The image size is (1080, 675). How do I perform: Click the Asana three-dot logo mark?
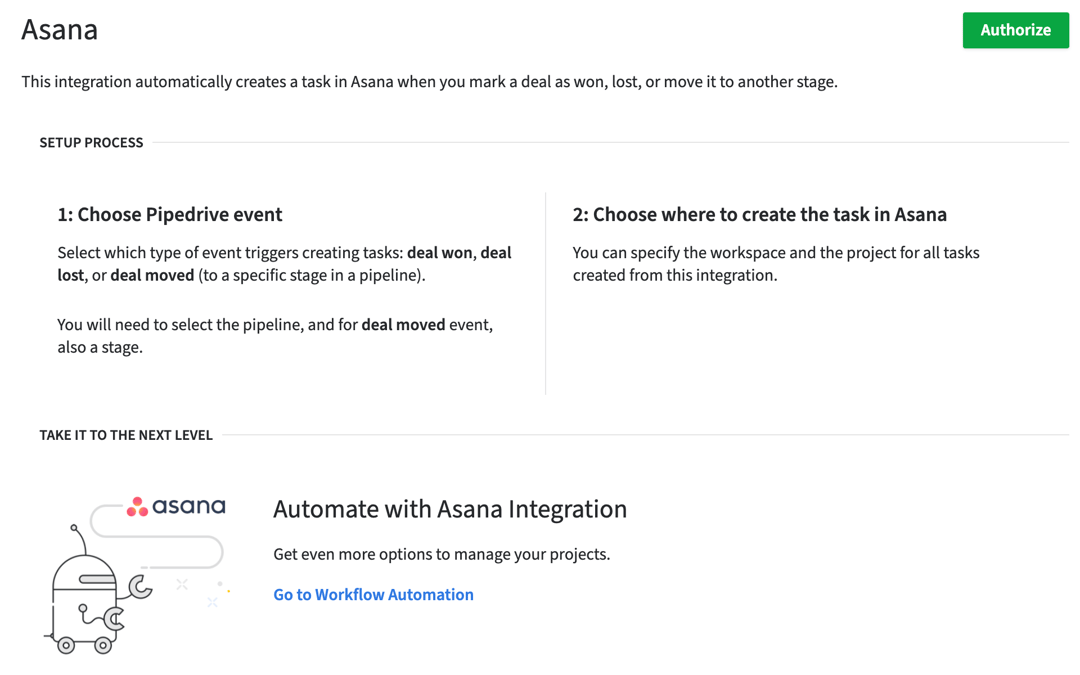(137, 506)
